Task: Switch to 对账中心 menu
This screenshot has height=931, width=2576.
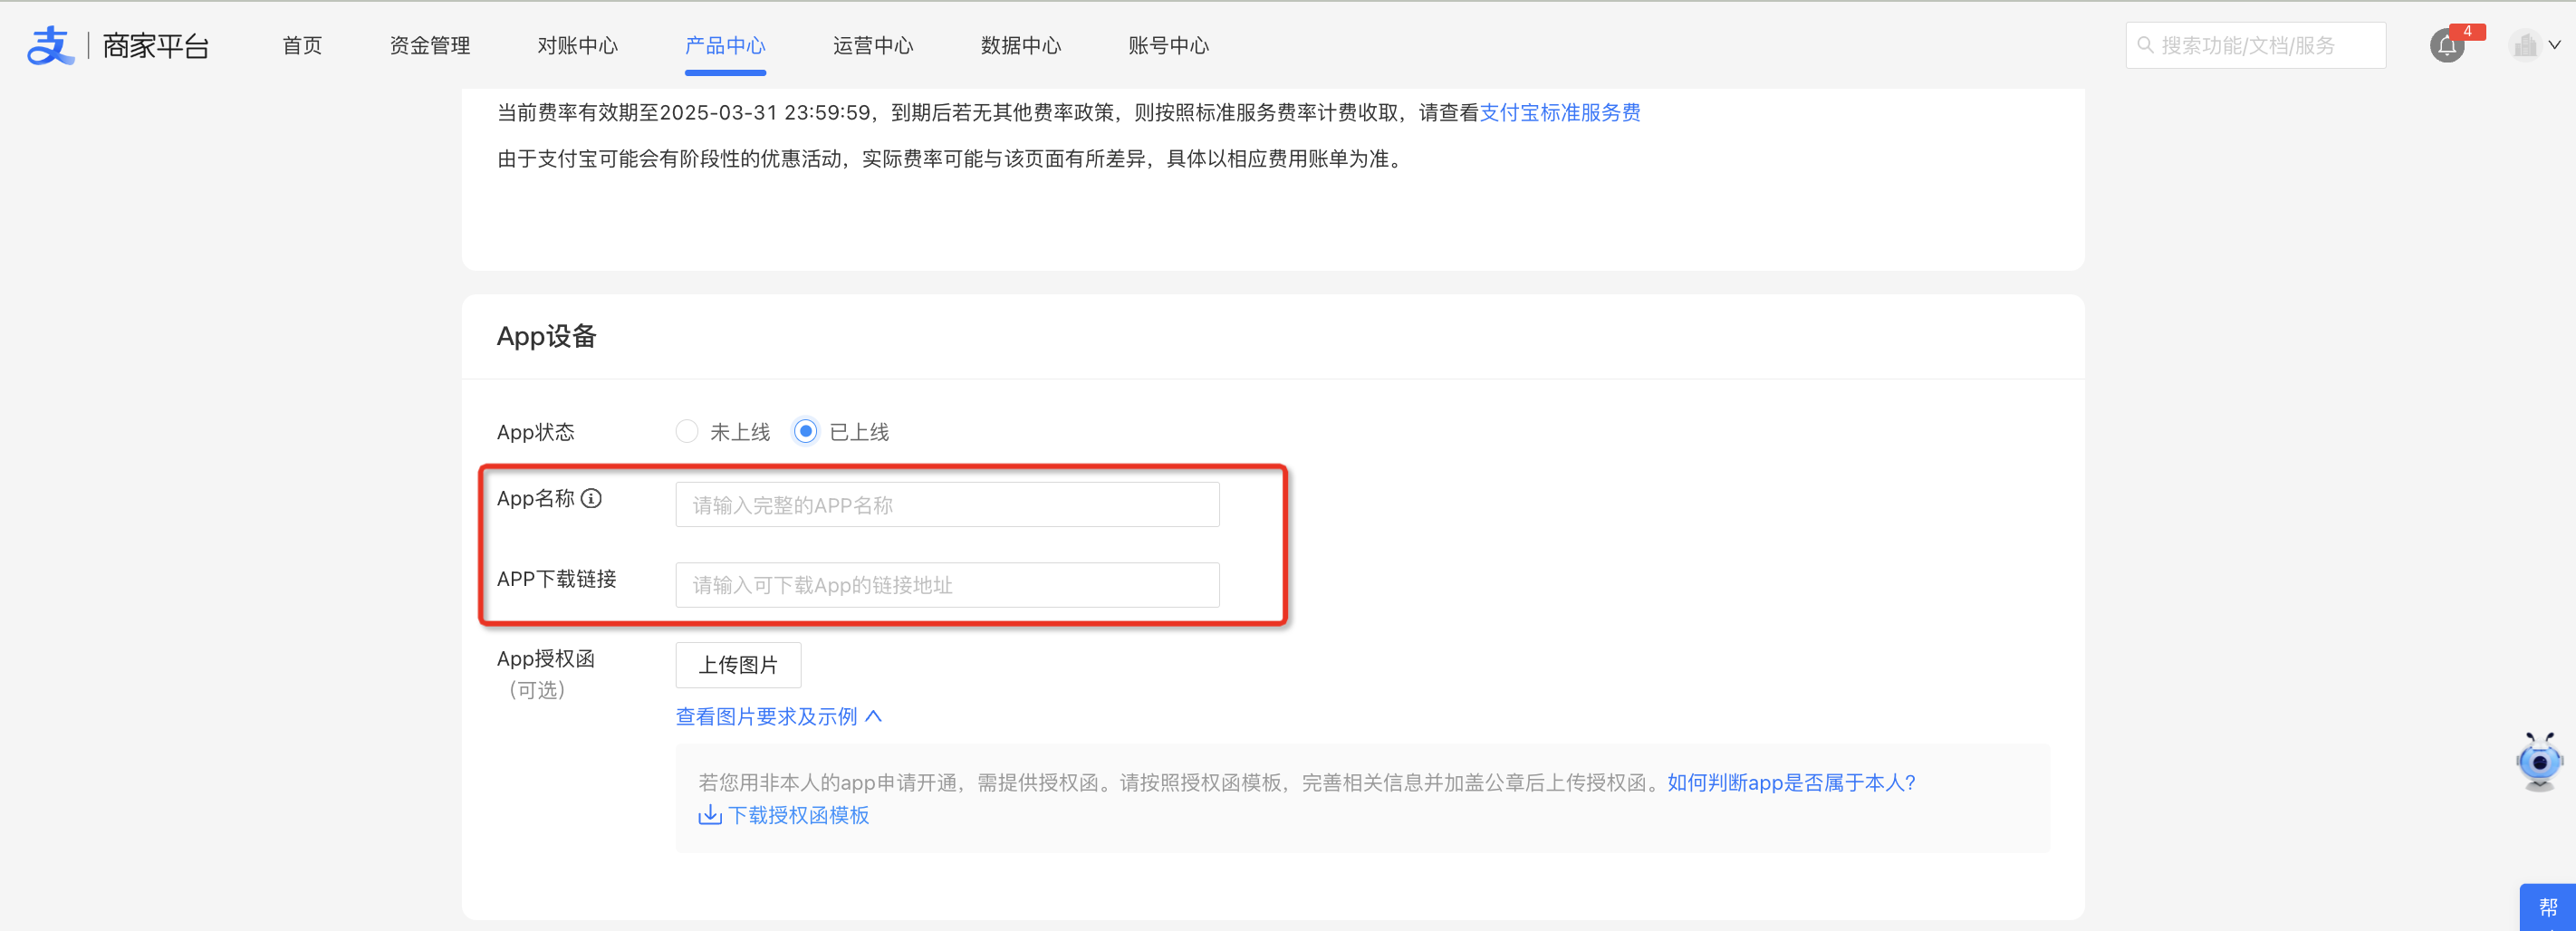Action: (x=577, y=45)
